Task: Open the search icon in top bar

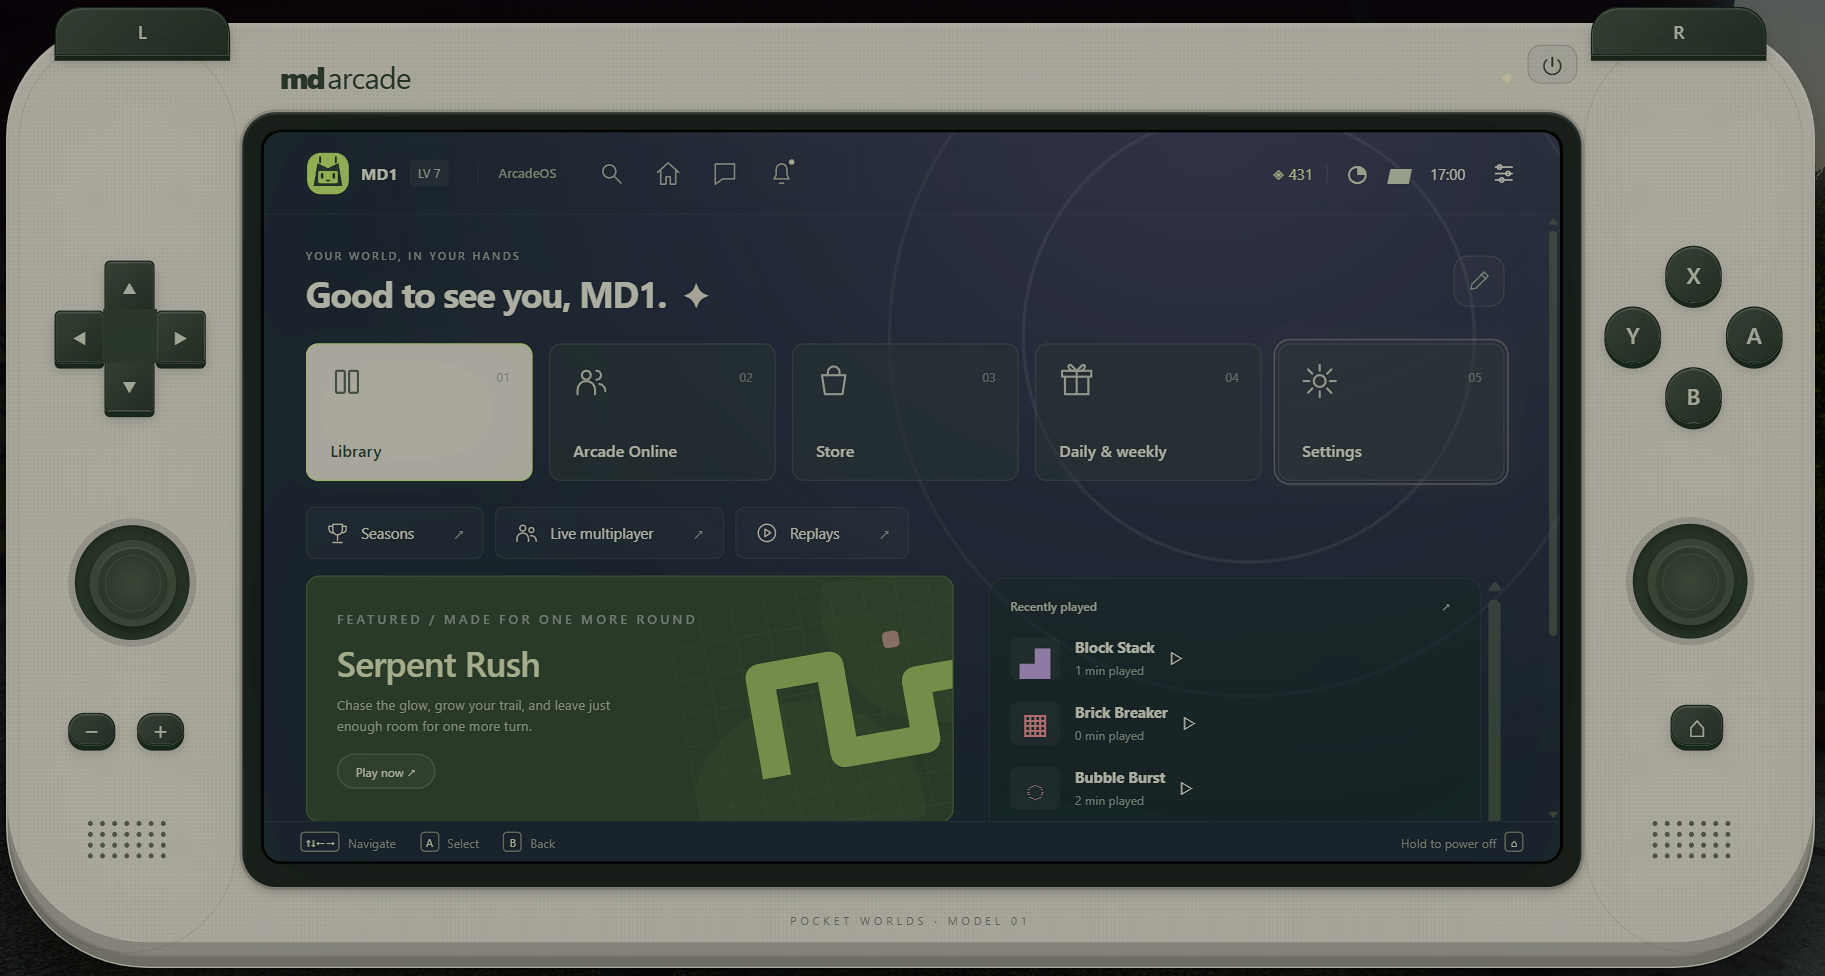Action: coord(611,174)
